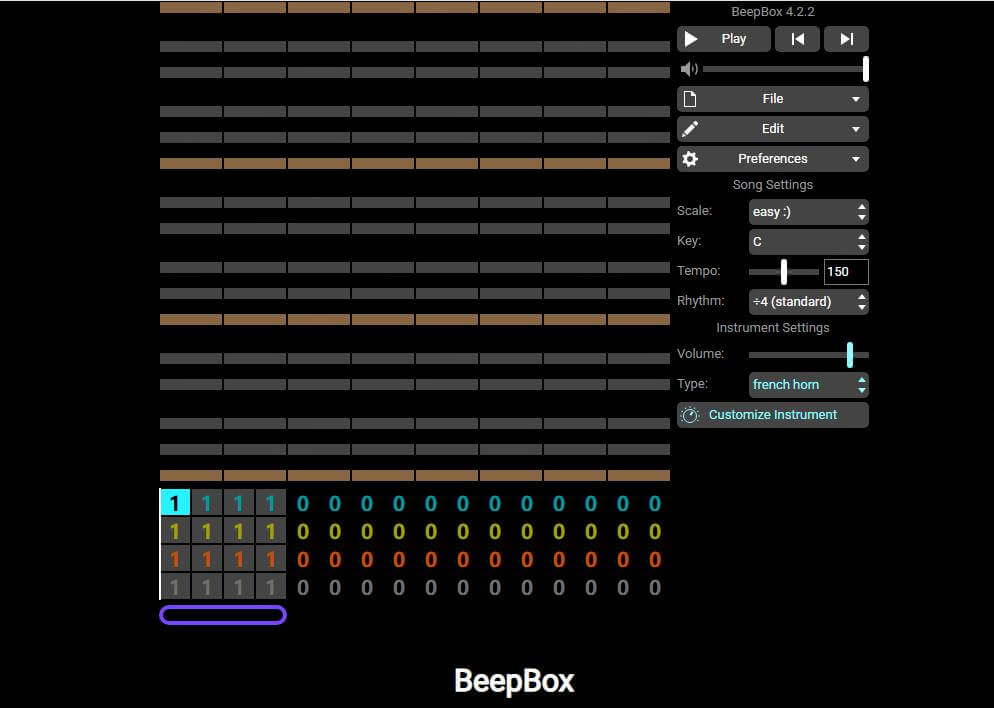Click the knob icon on Customize Instrument

689,414
